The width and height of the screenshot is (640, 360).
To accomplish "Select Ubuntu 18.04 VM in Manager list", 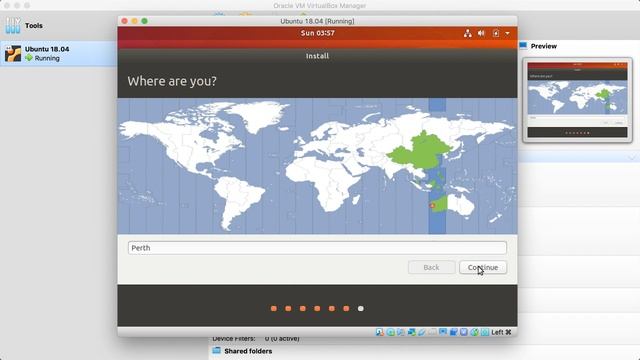I will pyautogui.click(x=59, y=53).
